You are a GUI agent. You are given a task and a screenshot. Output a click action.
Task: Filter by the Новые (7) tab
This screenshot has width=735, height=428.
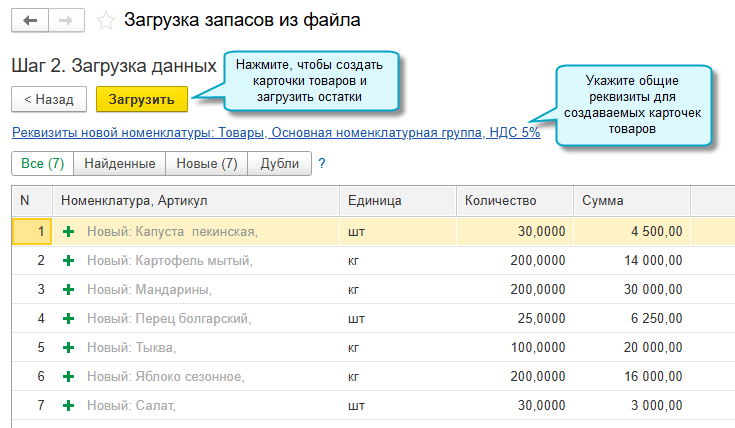coord(206,163)
